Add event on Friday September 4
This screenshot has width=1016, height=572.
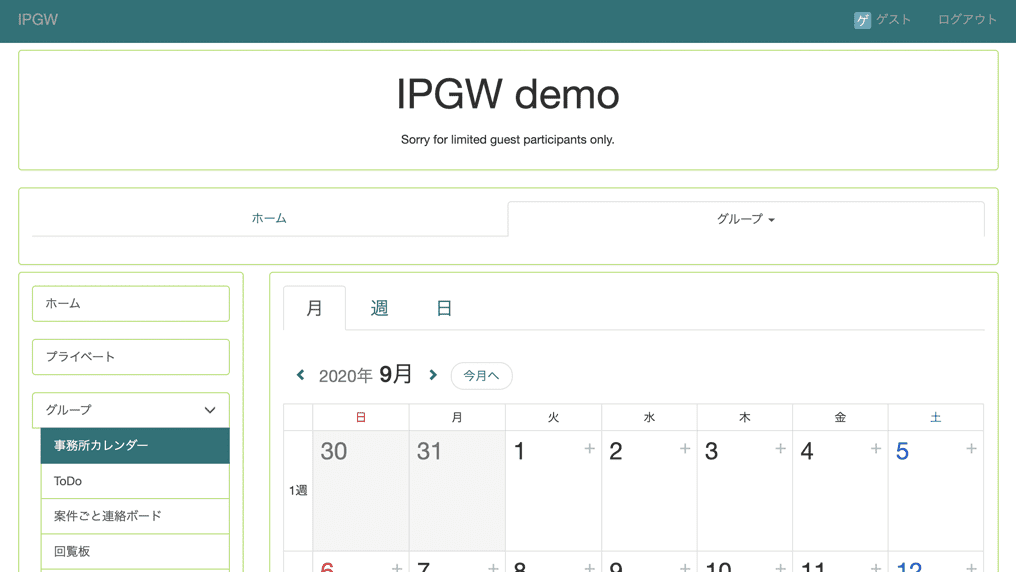875,449
